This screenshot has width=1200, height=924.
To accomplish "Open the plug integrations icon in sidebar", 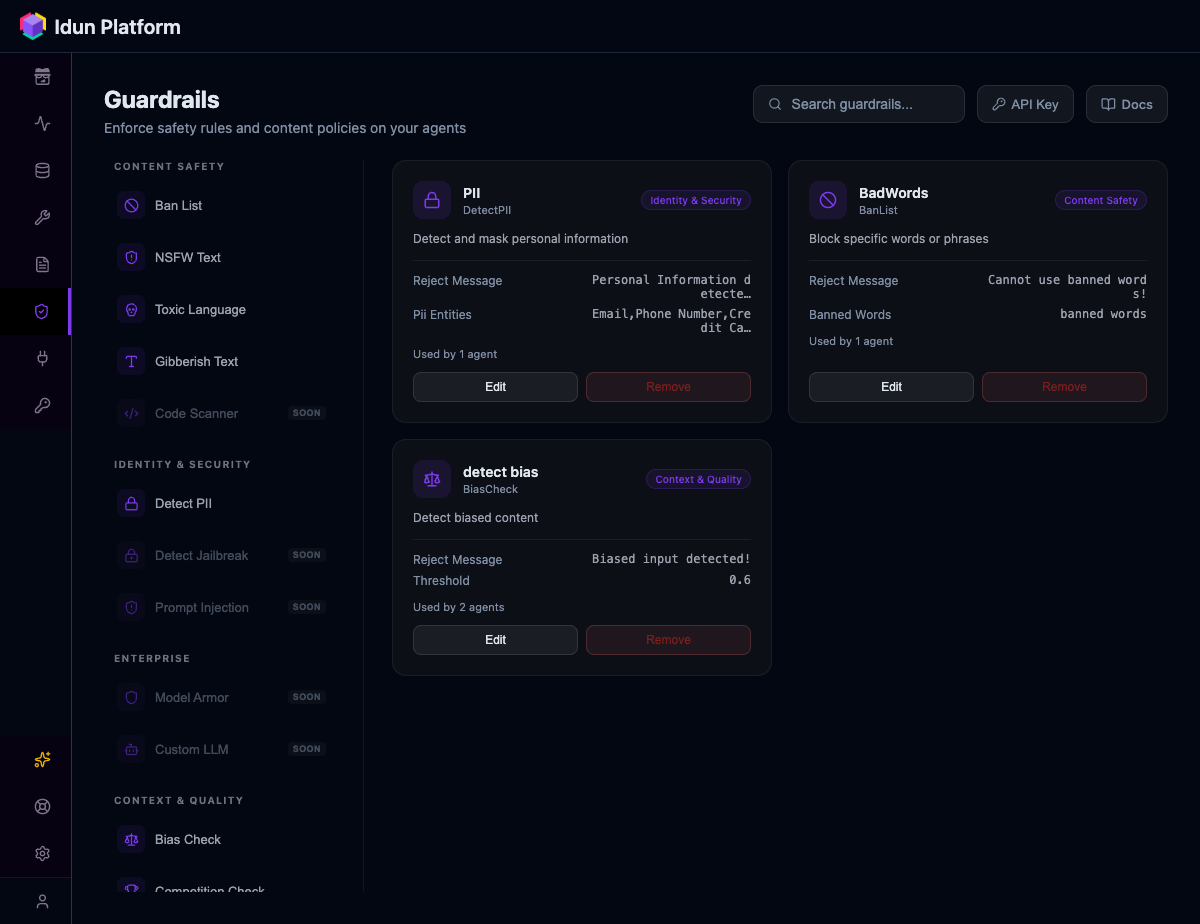I will click(x=42, y=359).
